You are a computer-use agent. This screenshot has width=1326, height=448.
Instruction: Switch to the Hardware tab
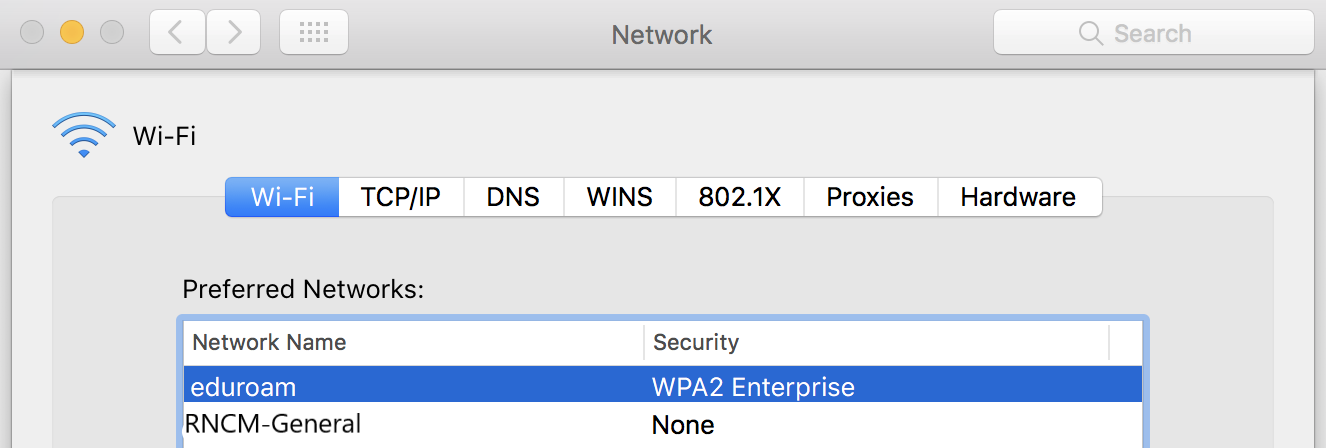pos(1018,197)
